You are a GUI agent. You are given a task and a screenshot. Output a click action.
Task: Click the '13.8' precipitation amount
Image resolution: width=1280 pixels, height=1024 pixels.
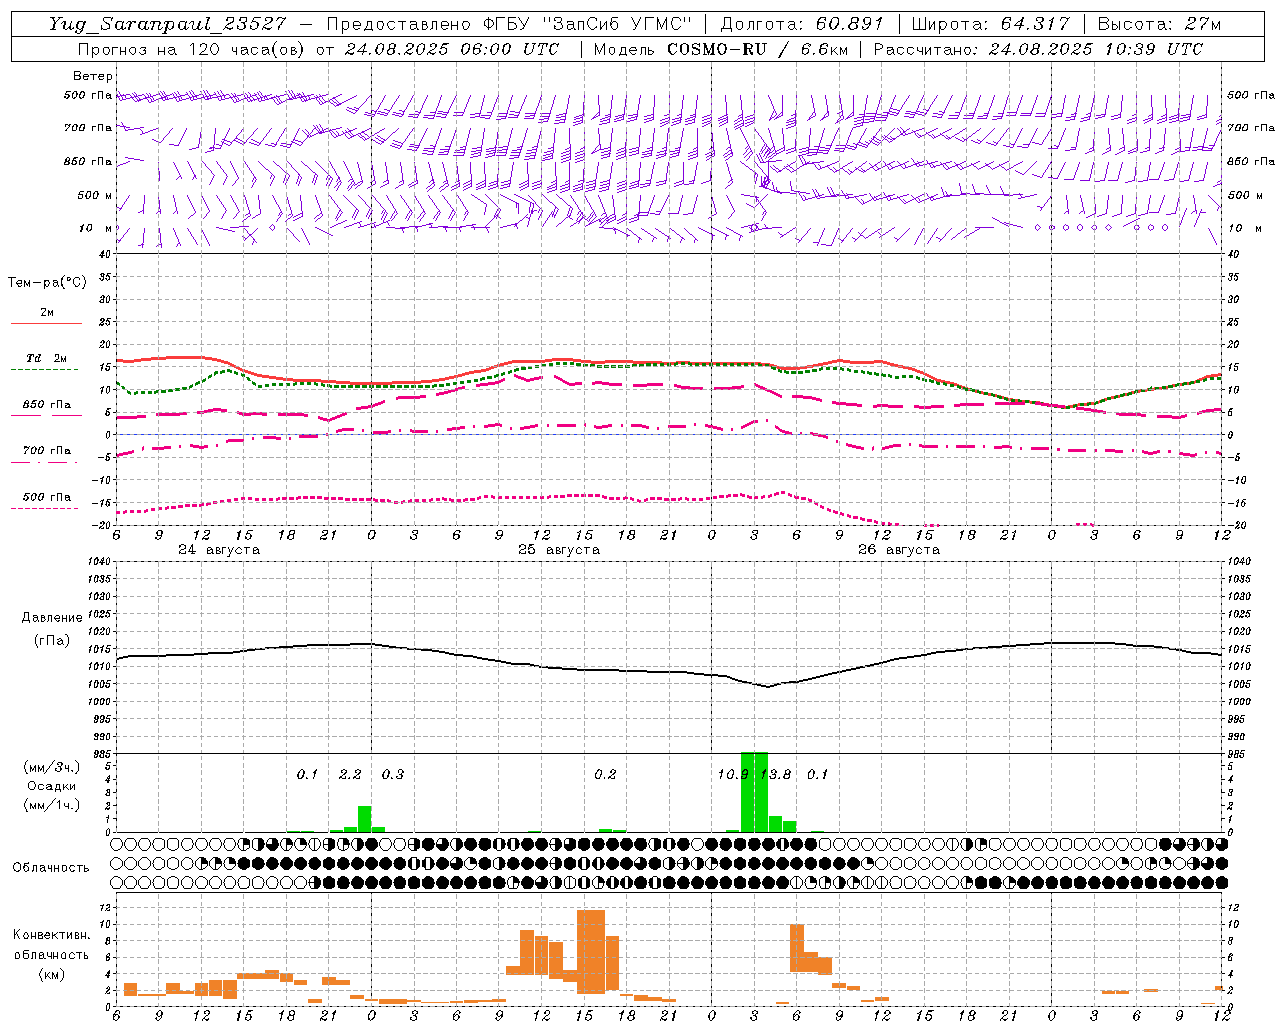coord(776,774)
